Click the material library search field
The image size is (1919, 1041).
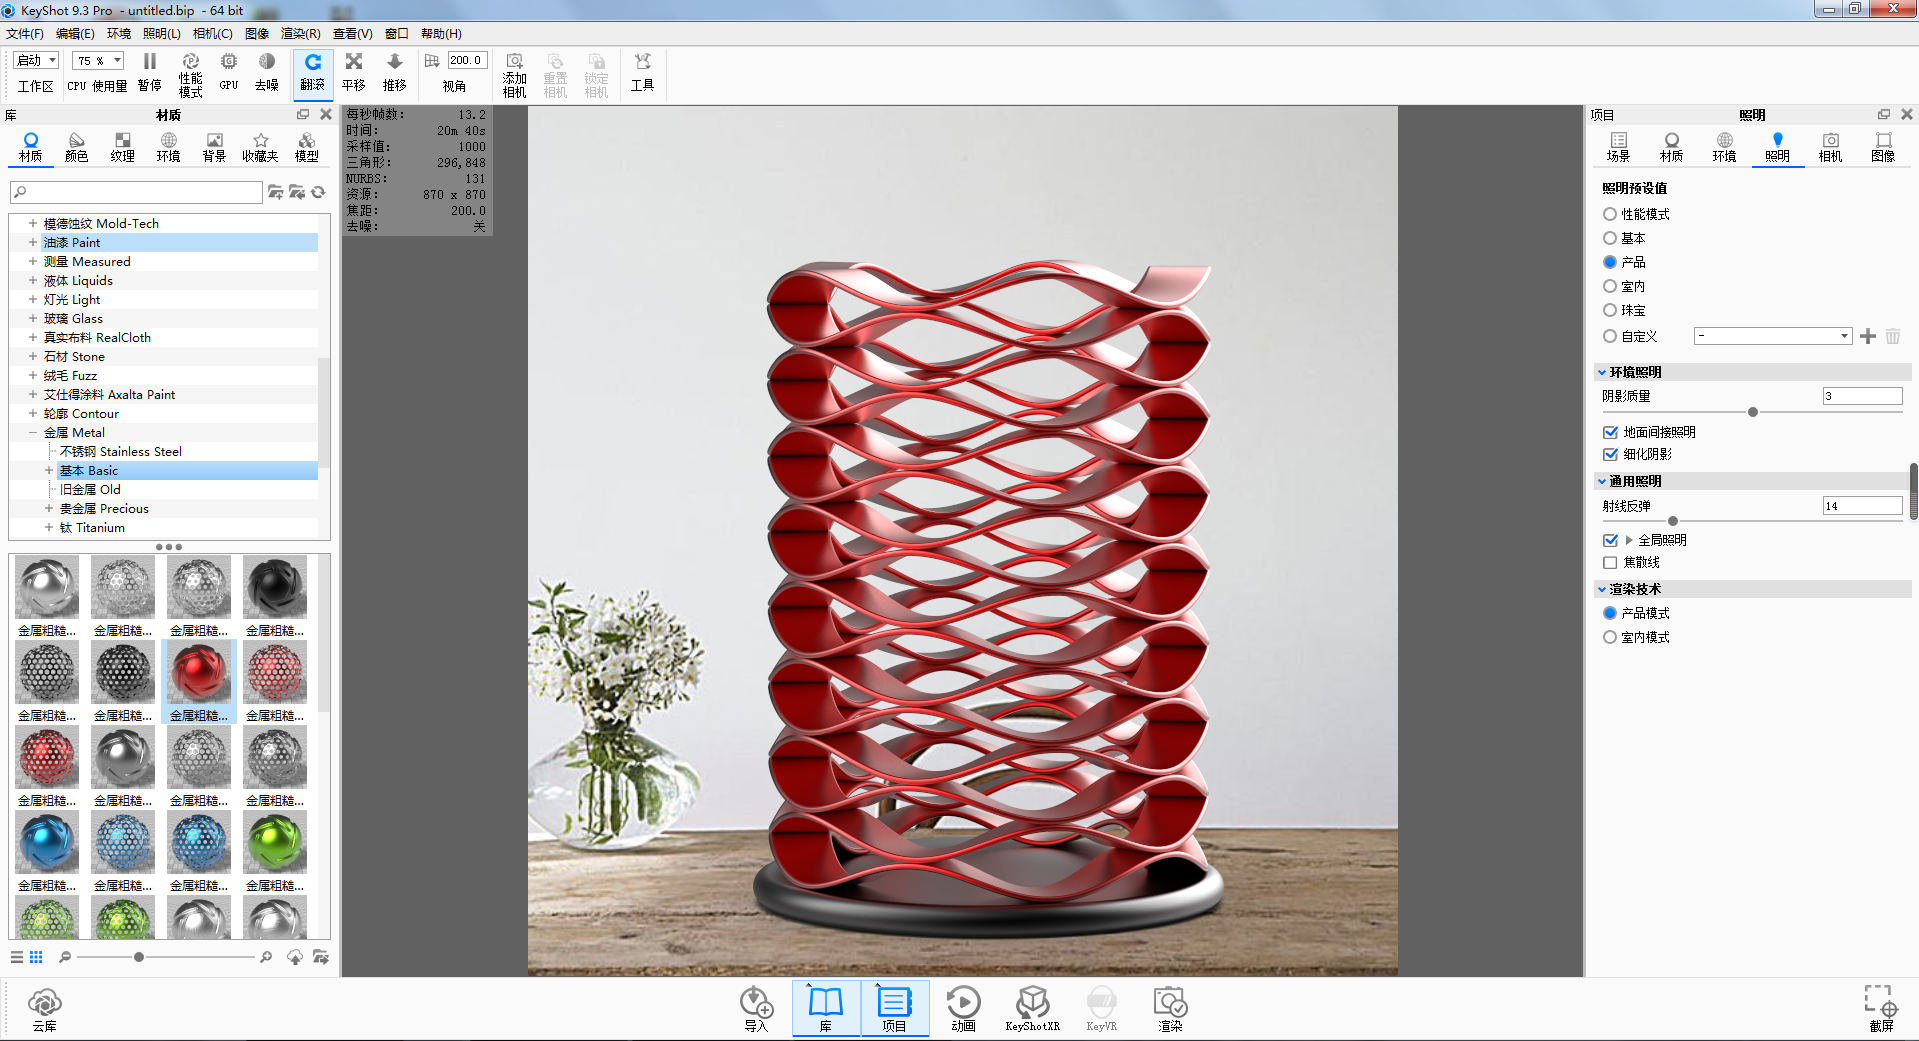tap(137, 192)
